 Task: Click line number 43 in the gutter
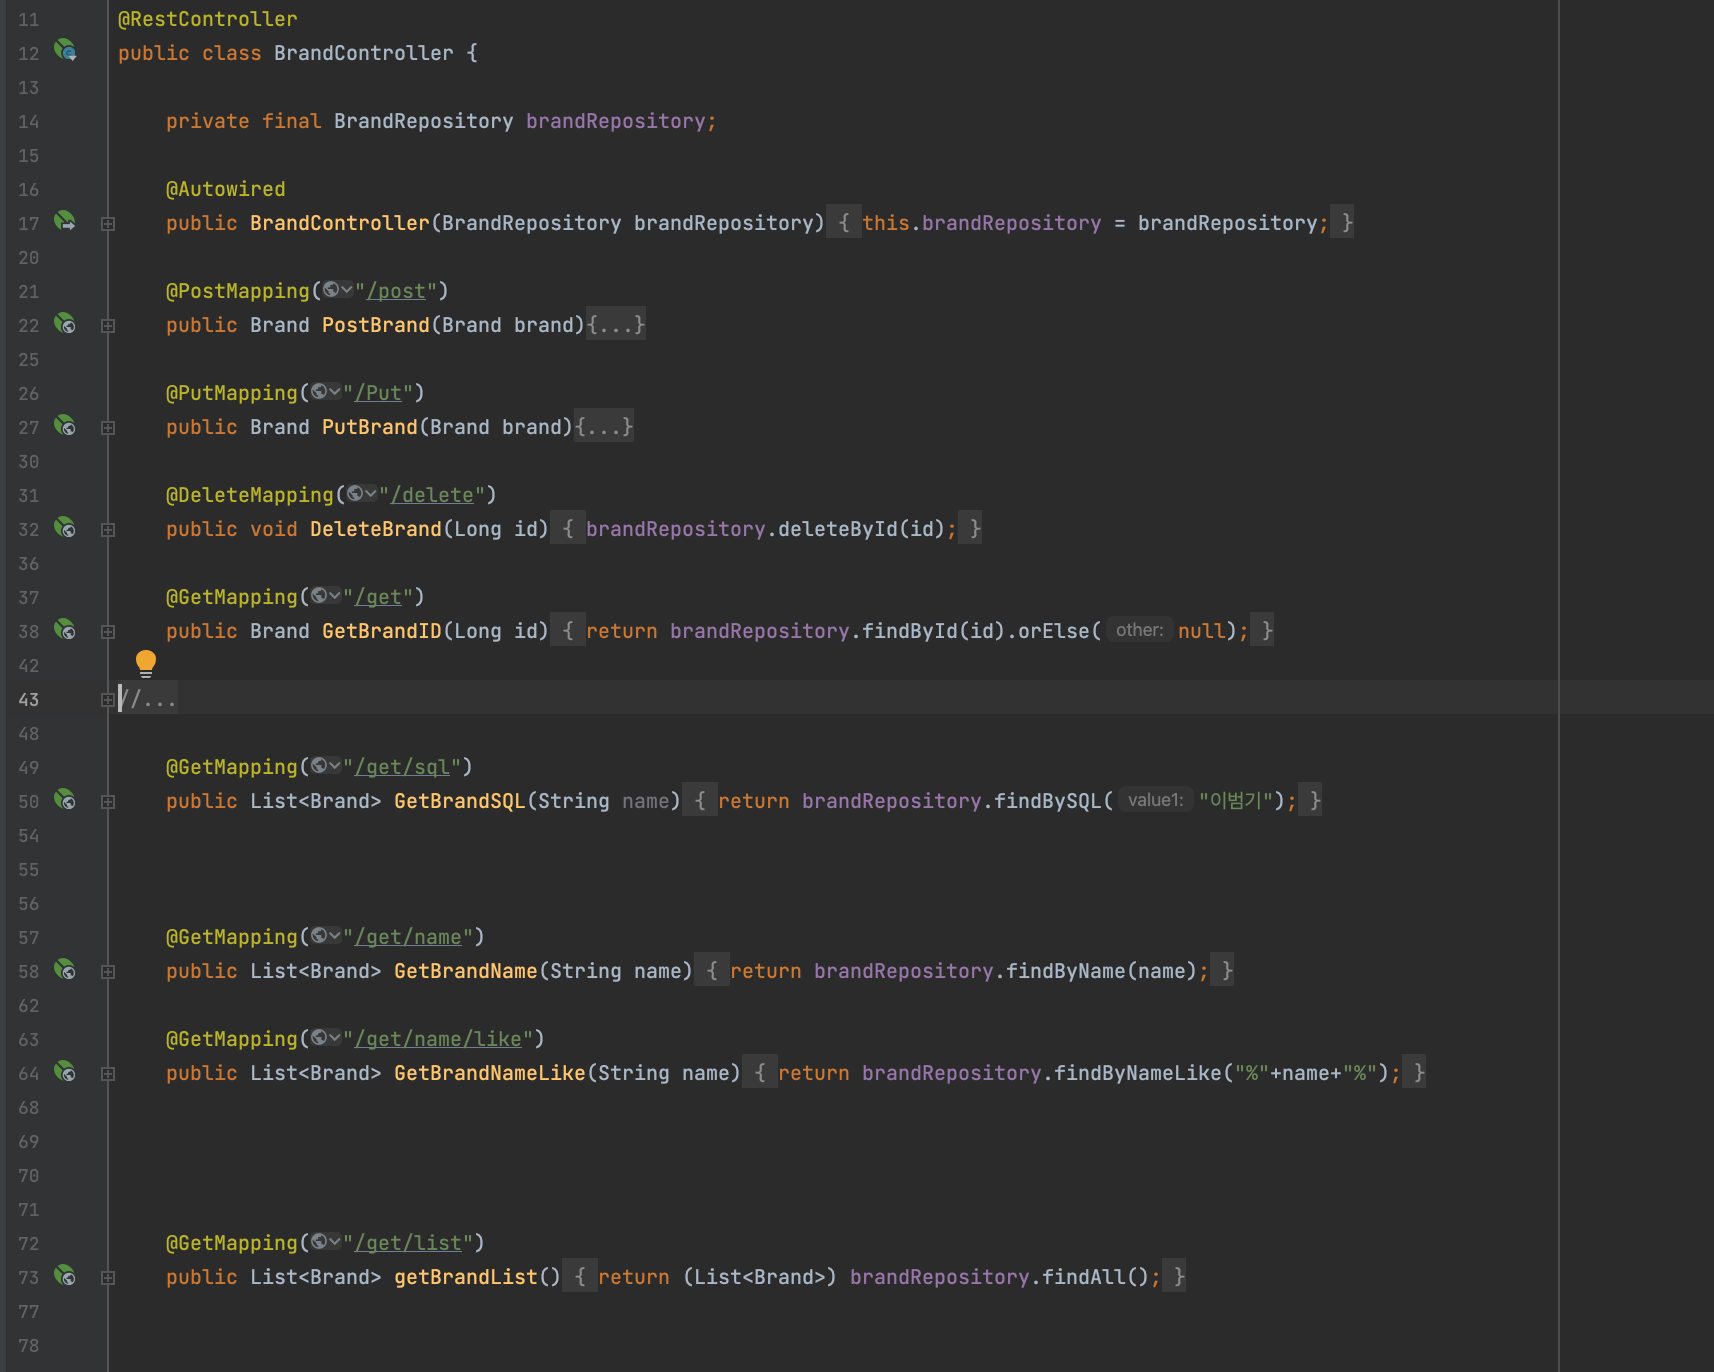coord(29,700)
